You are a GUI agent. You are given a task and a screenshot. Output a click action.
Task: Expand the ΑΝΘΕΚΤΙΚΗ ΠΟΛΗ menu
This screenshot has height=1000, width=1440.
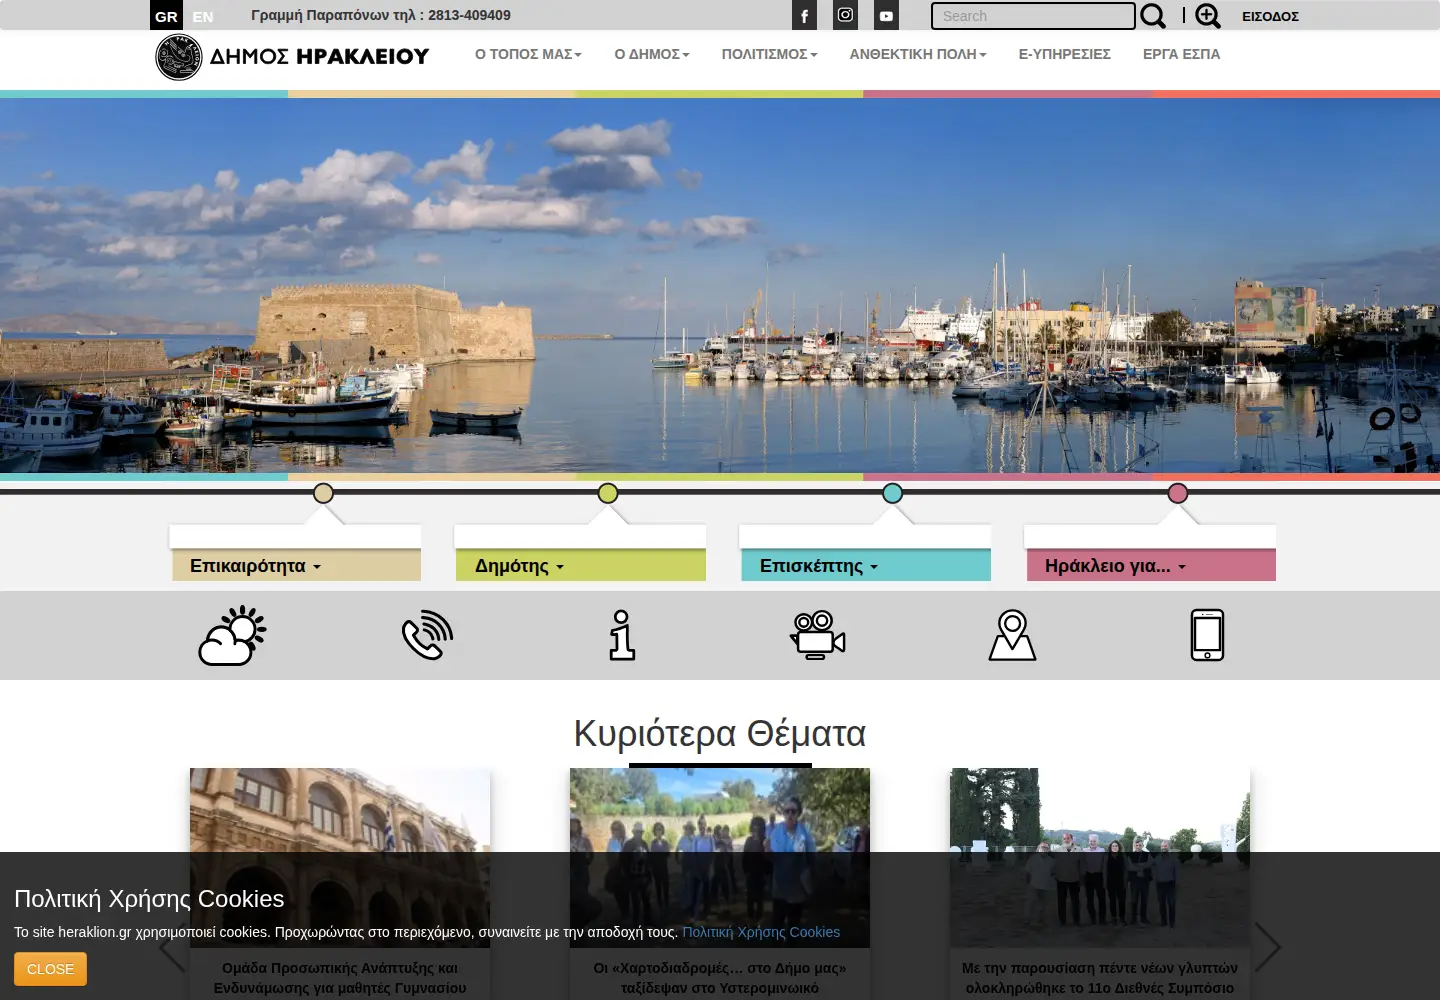[918, 54]
